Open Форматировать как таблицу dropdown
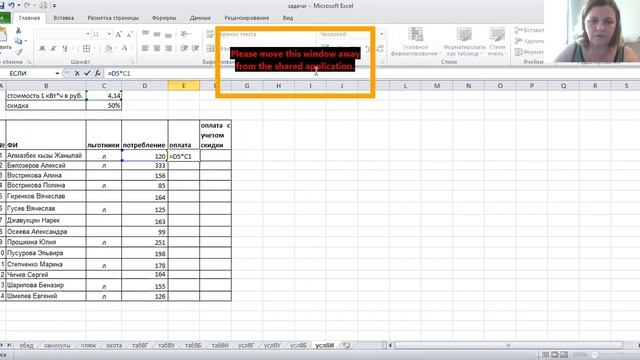This screenshot has width=640, height=360. click(464, 42)
